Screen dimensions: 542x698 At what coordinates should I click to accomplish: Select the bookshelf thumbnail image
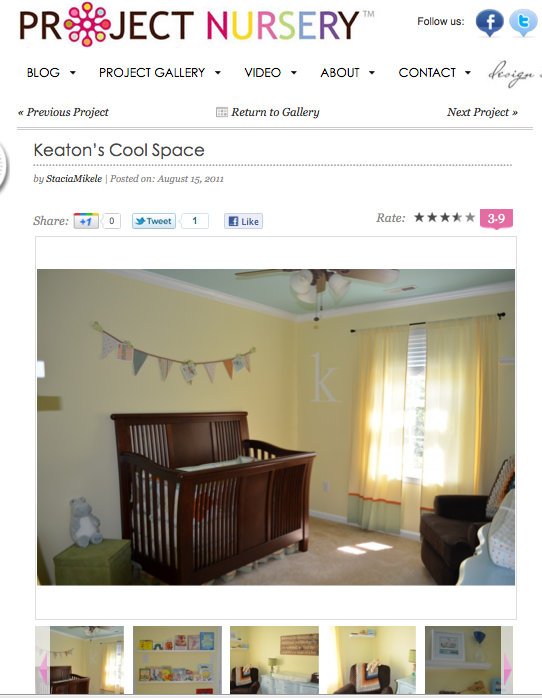tap(177, 660)
